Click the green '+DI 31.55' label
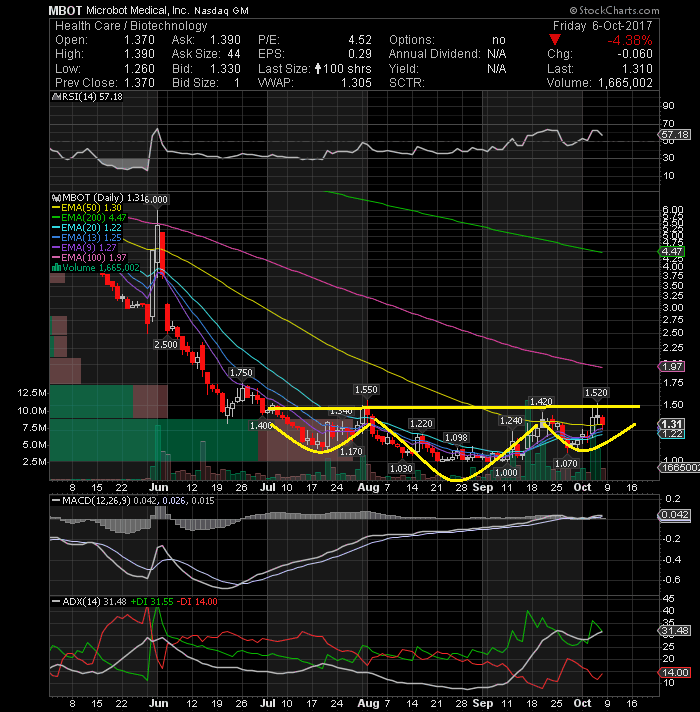Screen dimensions: 700x712 (152, 602)
